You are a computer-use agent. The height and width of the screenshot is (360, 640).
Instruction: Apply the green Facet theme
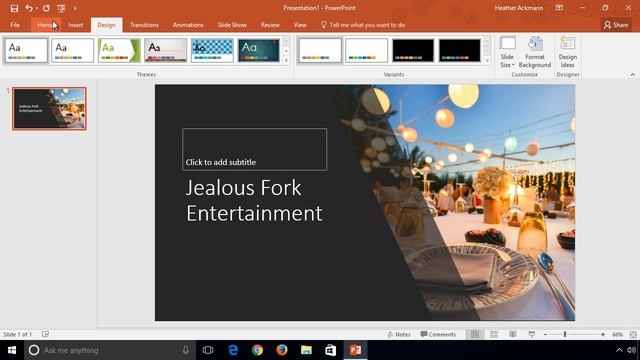[x=119, y=51]
